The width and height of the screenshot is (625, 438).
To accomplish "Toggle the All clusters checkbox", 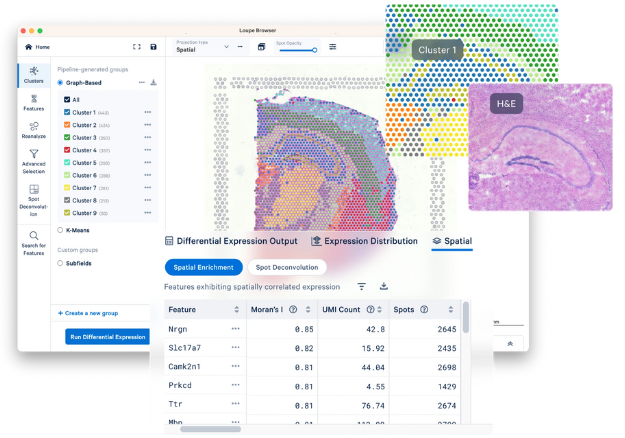I will point(67,100).
